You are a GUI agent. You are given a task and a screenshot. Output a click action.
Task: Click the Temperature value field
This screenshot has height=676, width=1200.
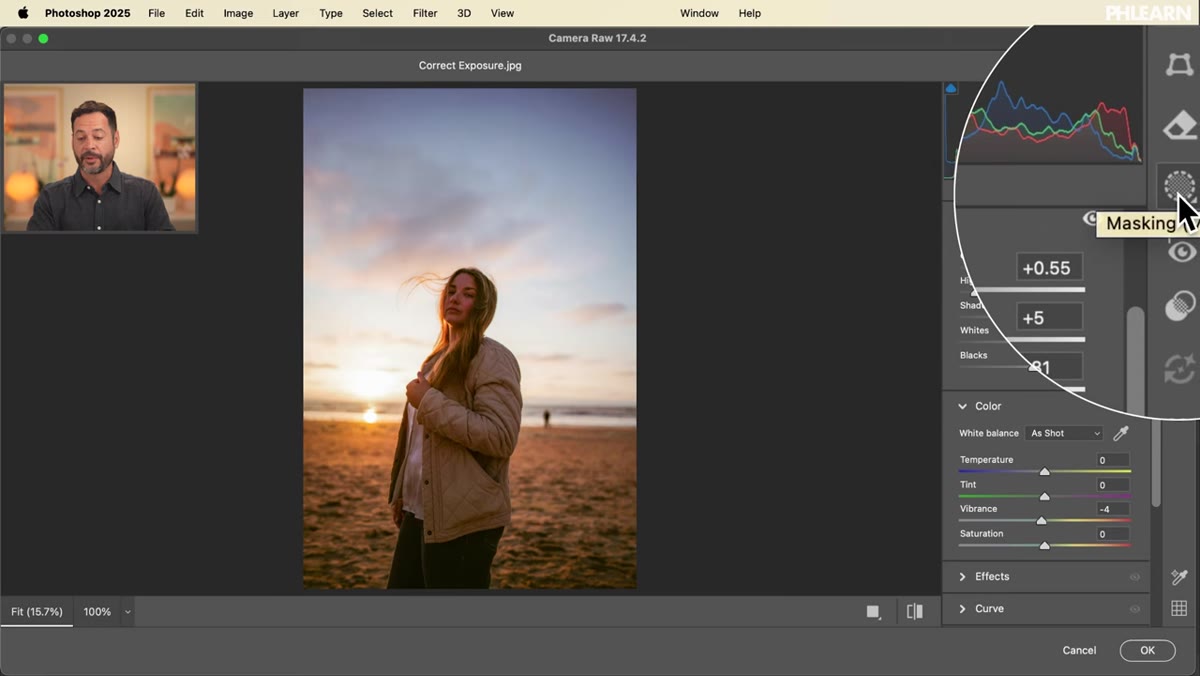tap(1112, 460)
